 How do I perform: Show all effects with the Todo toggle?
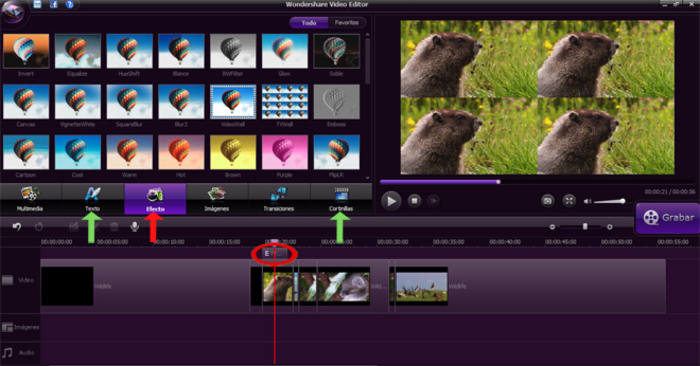308,23
